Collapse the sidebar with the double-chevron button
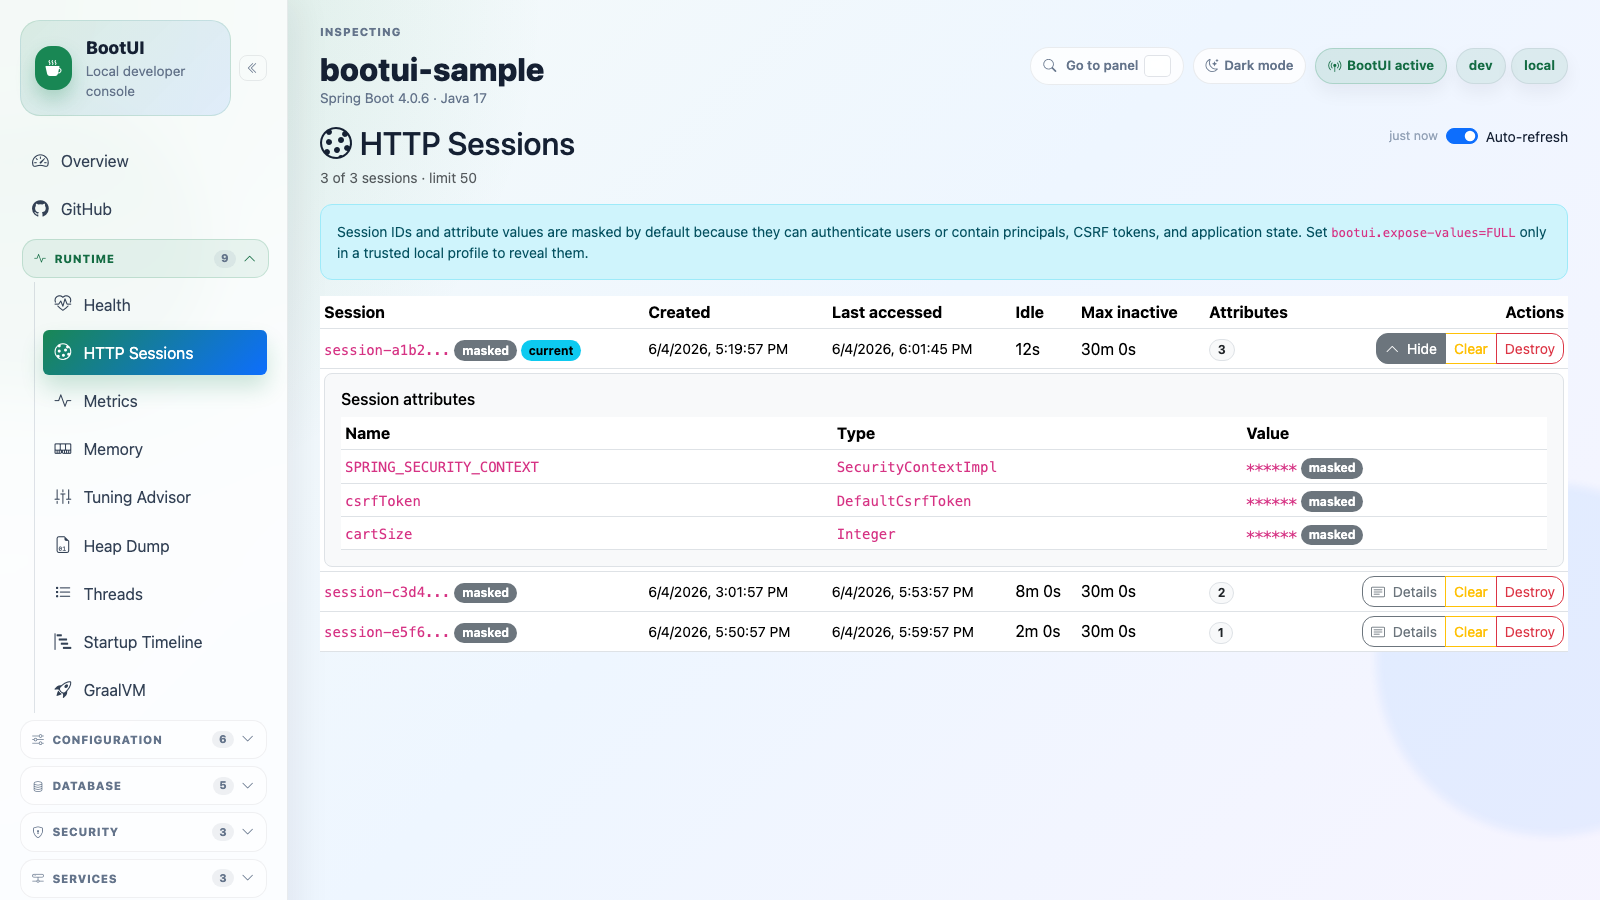Image resolution: width=1600 pixels, height=900 pixels. pyautogui.click(x=253, y=68)
